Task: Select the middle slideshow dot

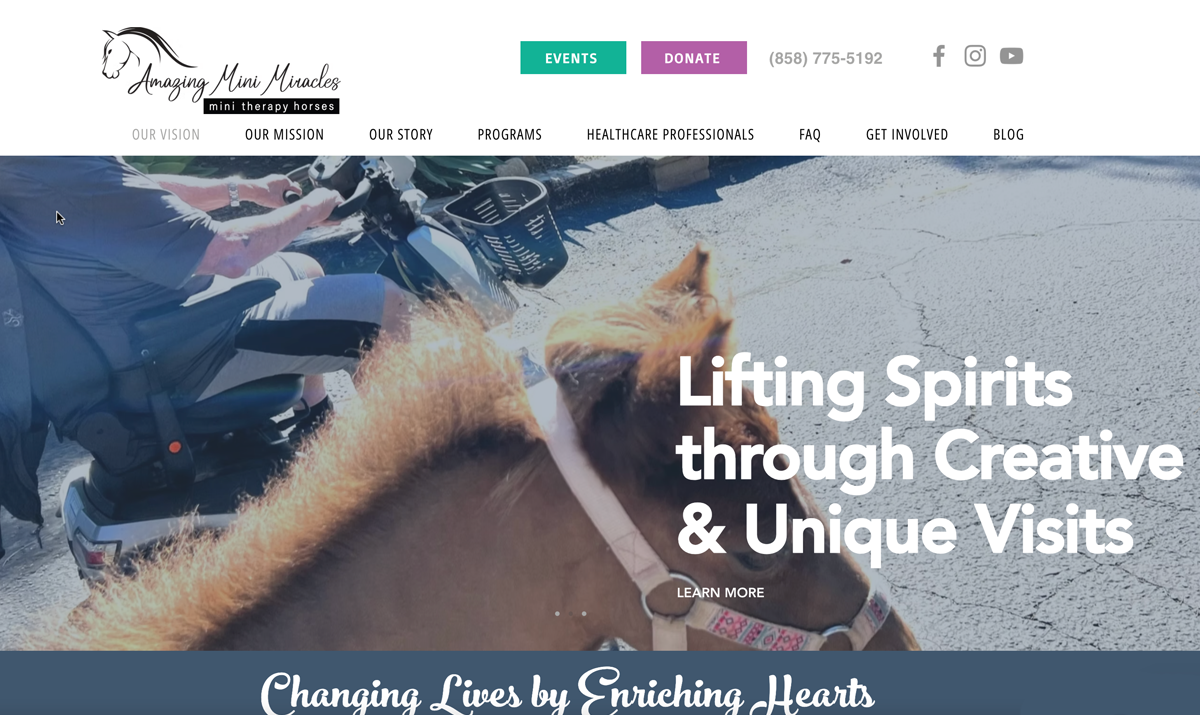Action: (x=571, y=614)
